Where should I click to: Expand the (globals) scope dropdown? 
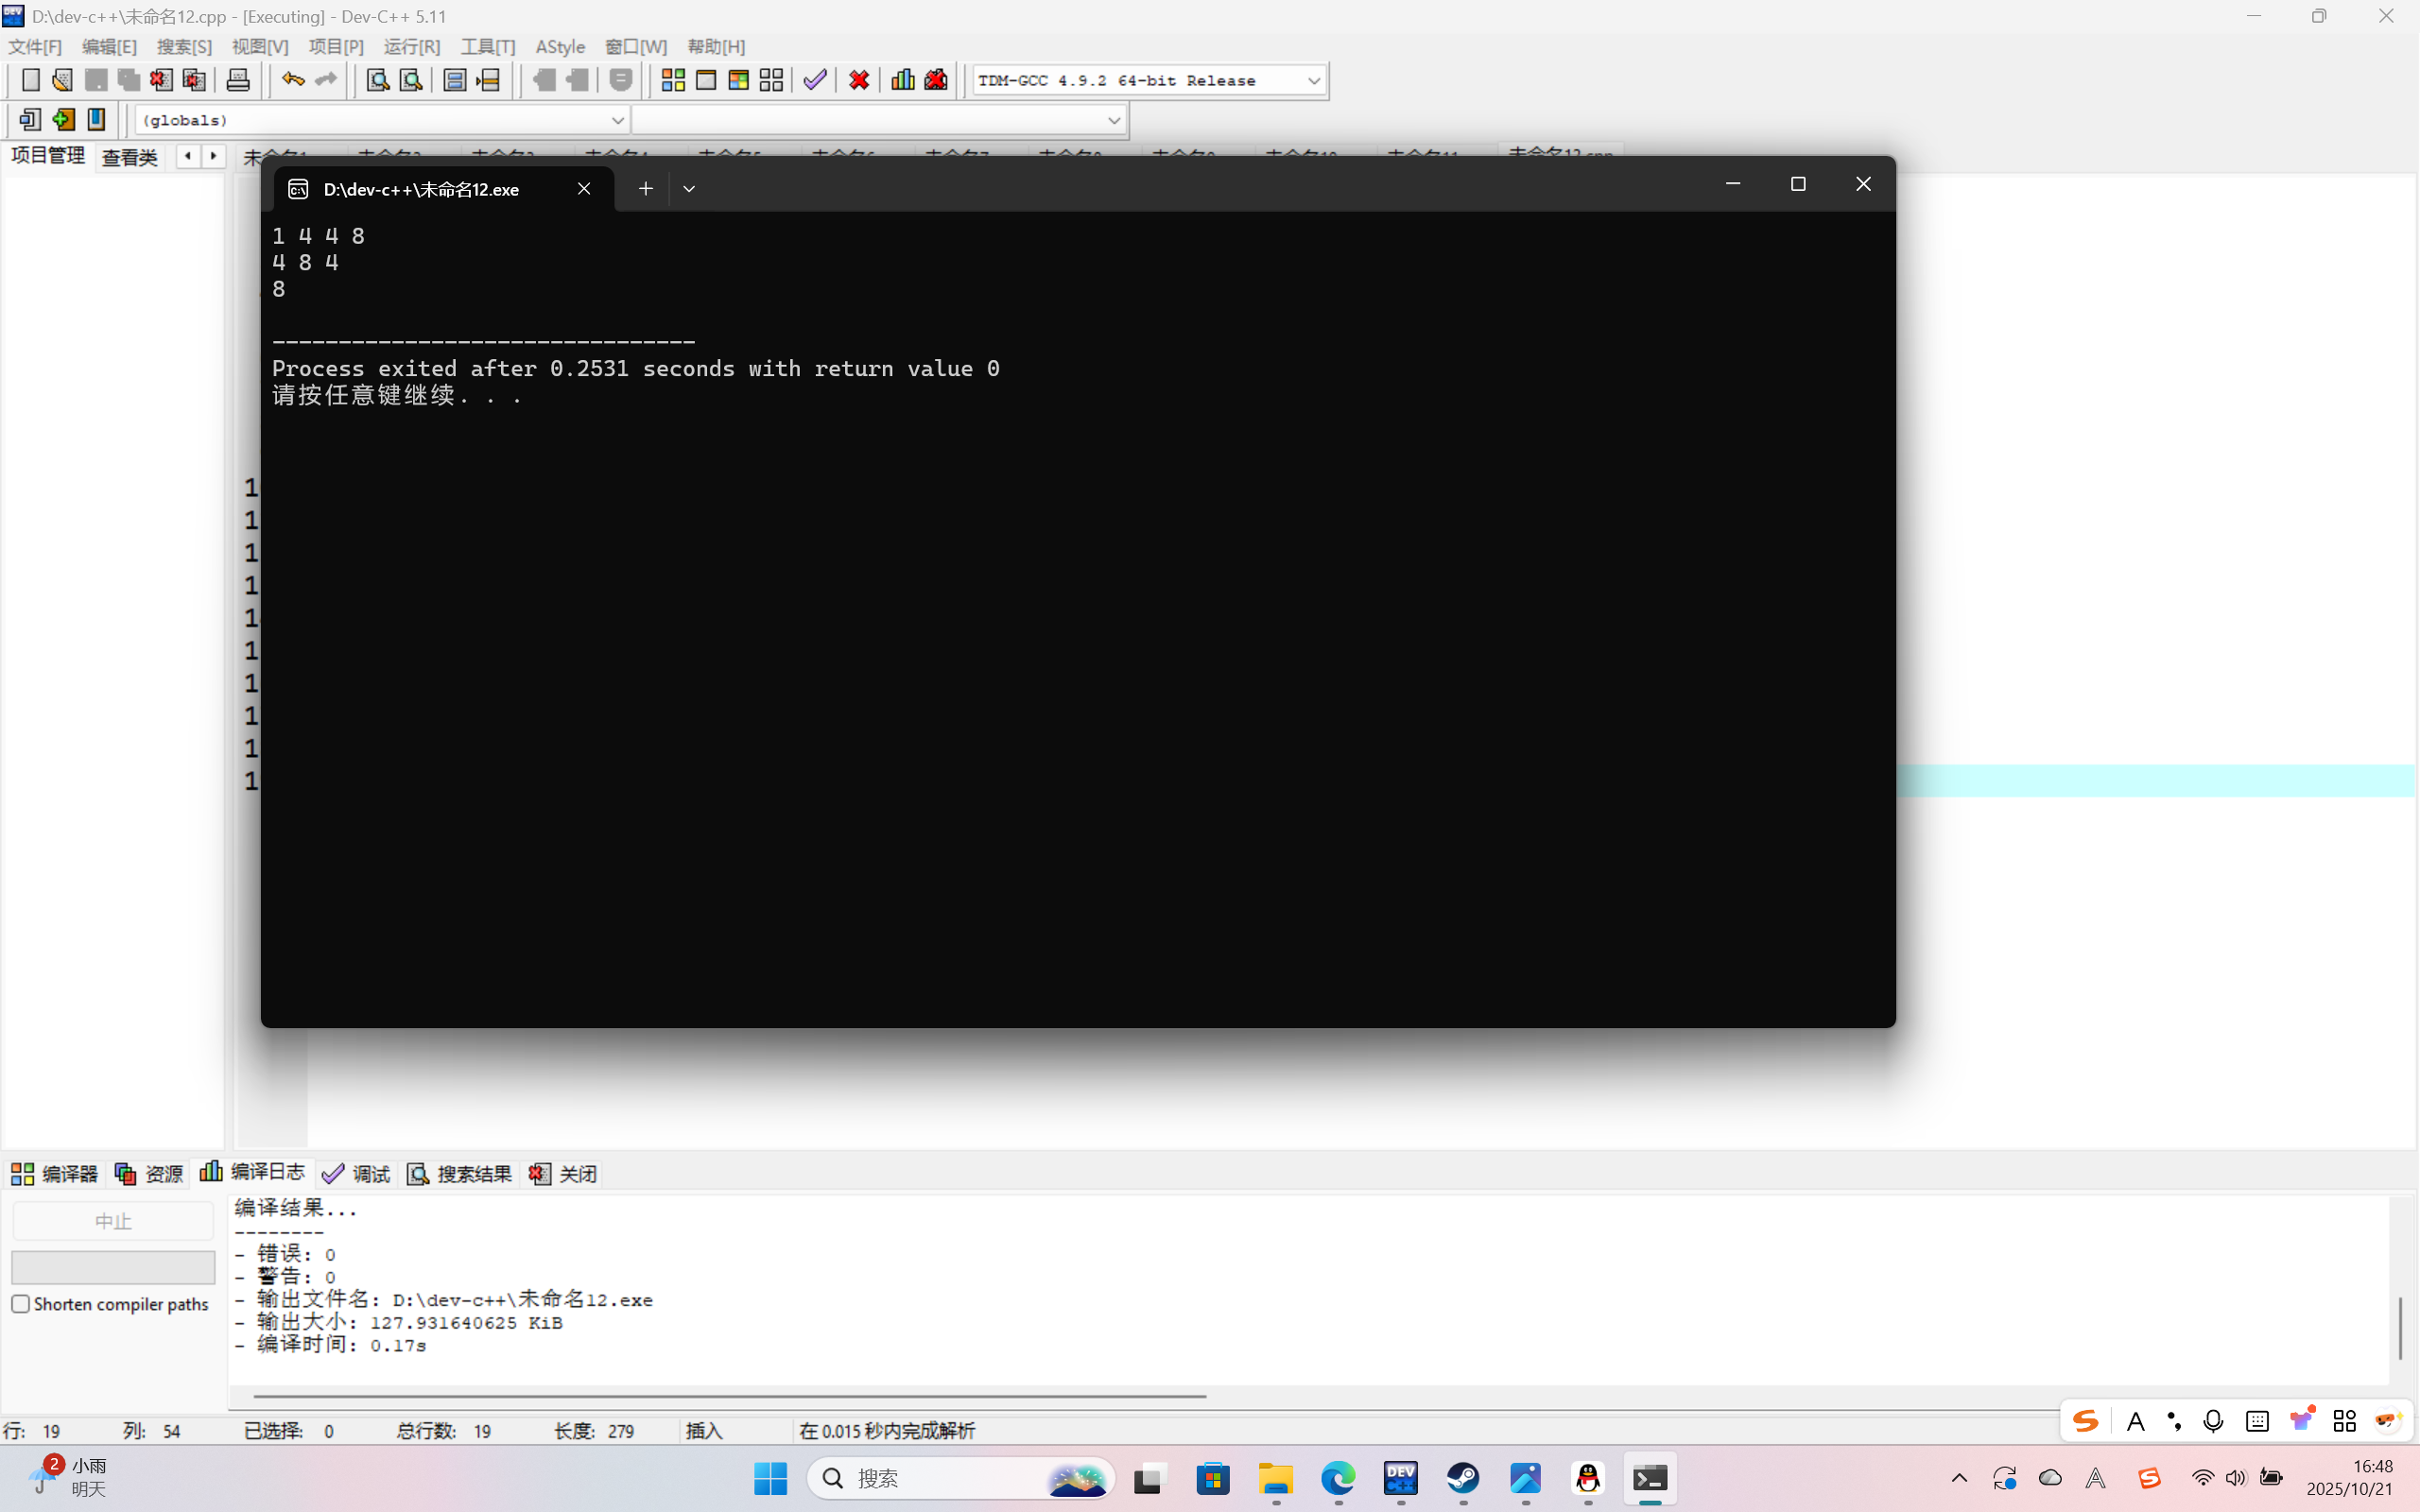pyautogui.click(x=617, y=120)
